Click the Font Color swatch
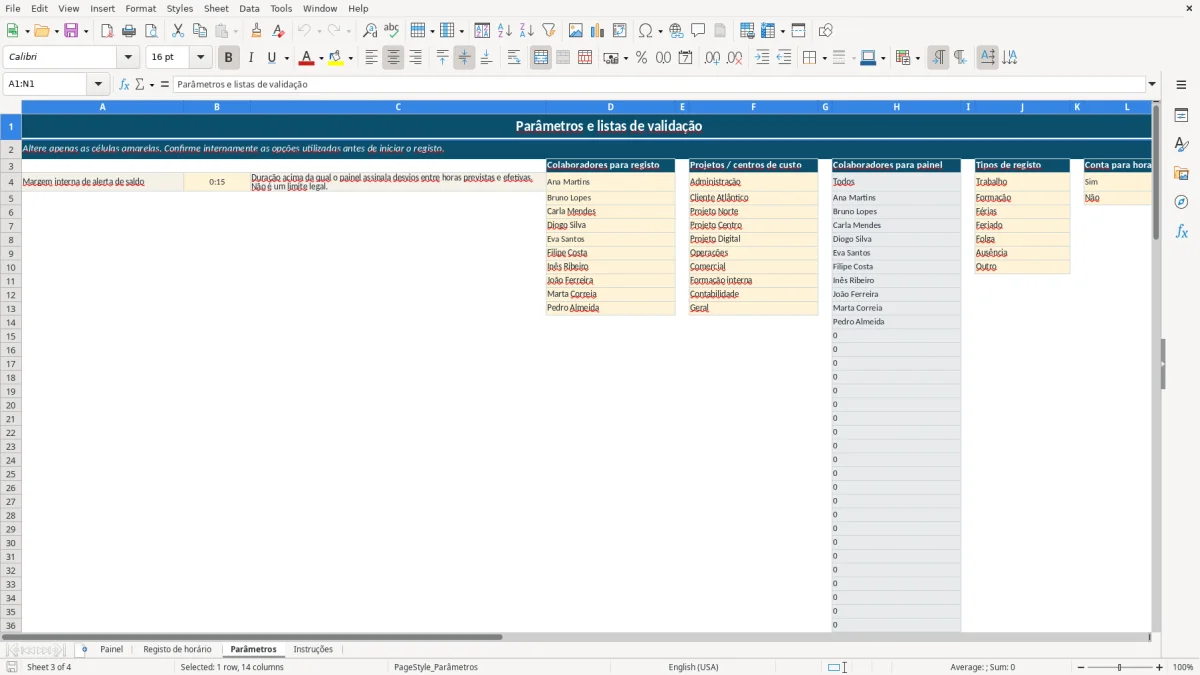Viewport: 1200px width, 675px height. pyautogui.click(x=306, y=58)
